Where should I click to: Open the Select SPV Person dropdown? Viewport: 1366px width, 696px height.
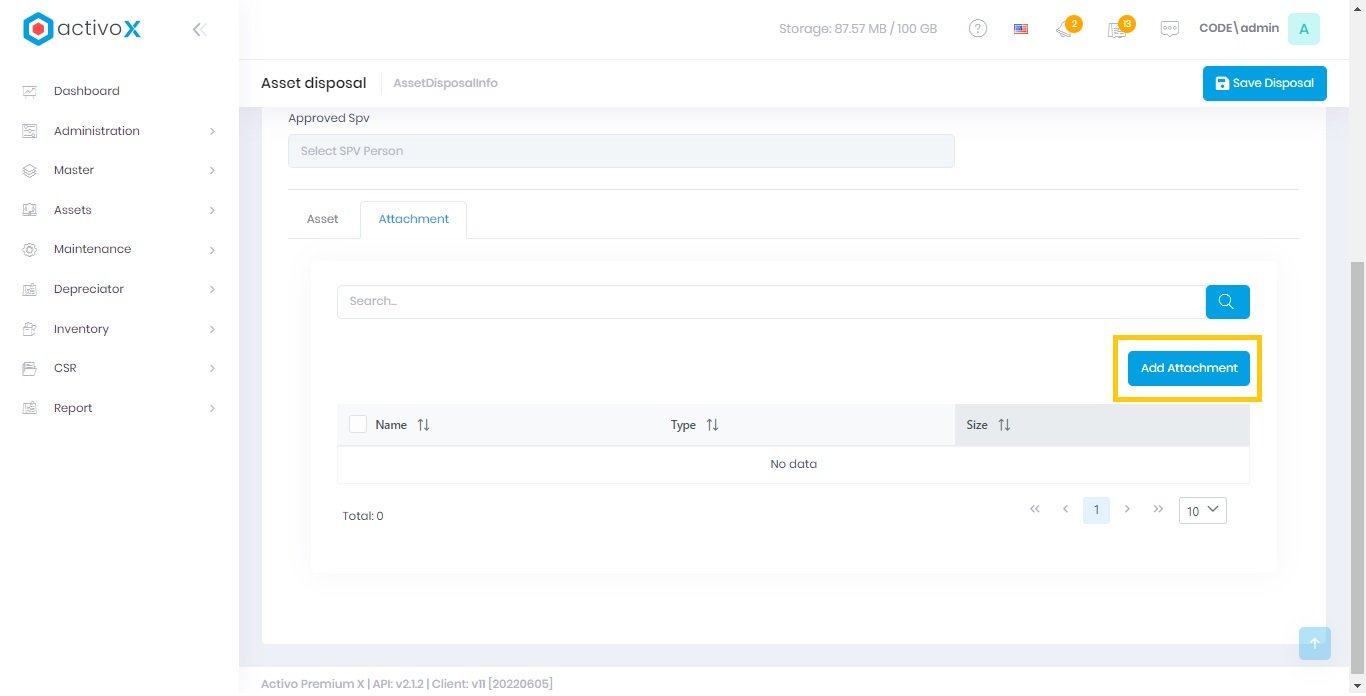620,151
